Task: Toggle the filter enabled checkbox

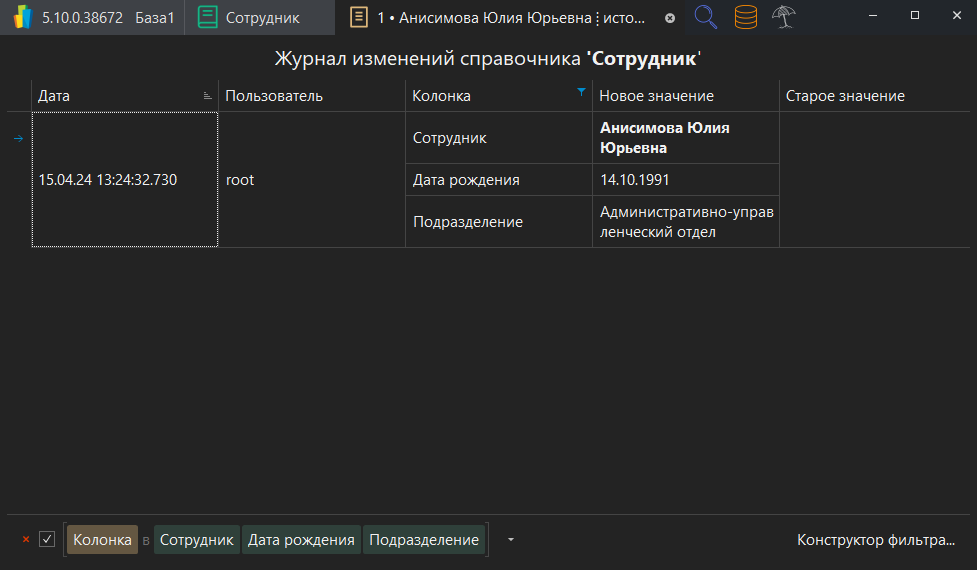Action: point(47,539)
